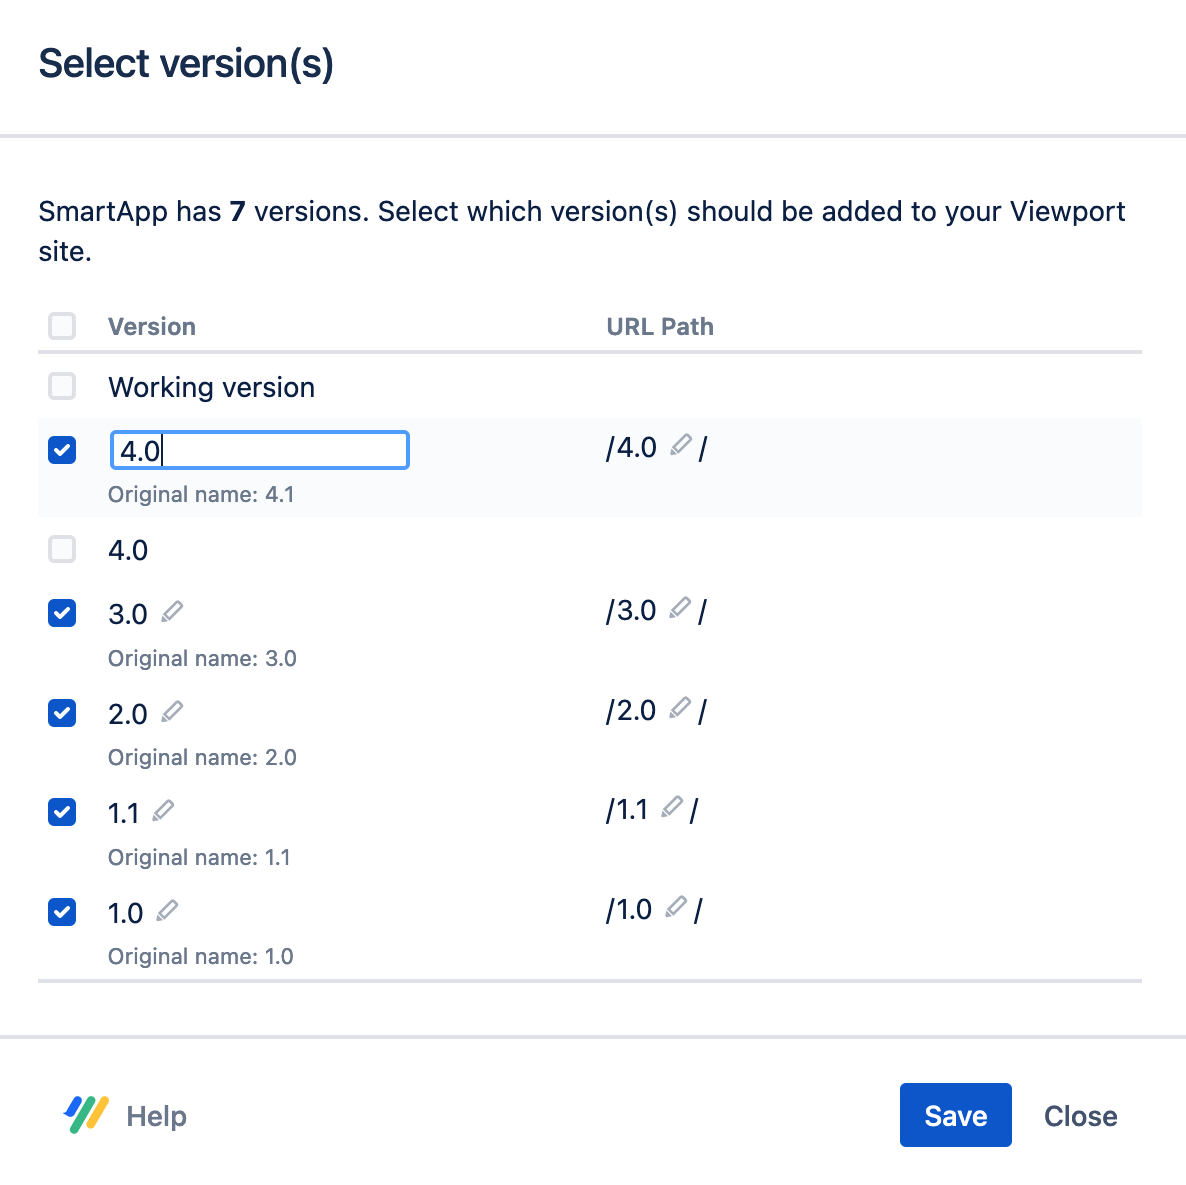Click the Scroll Viewport logo icon
1186x1185 pixels.
point(86,1115)
